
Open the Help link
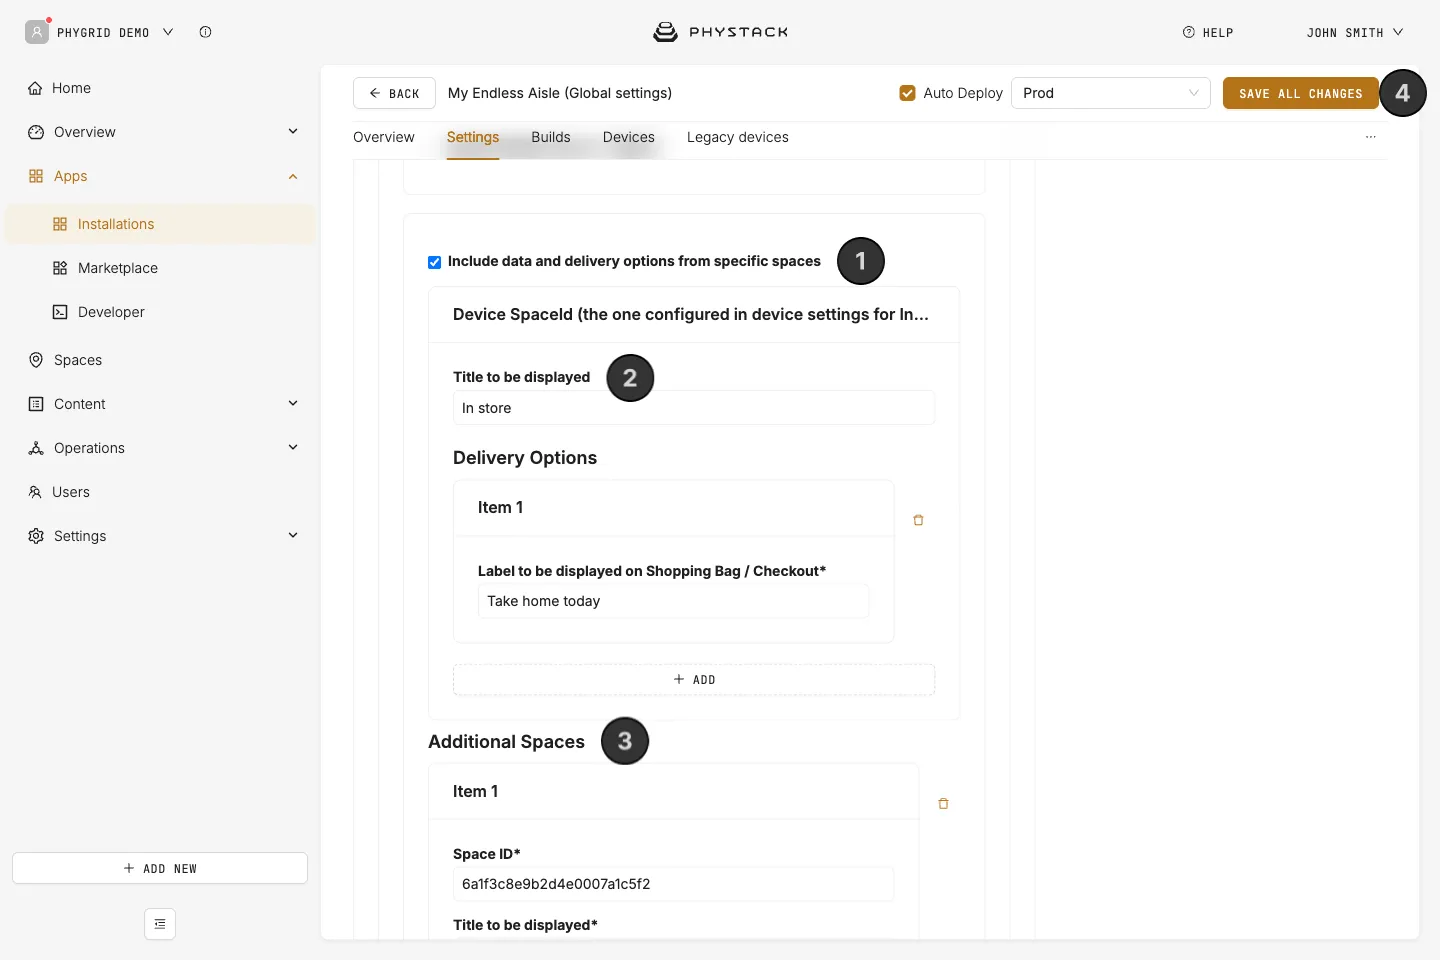tap(1208, 32)
